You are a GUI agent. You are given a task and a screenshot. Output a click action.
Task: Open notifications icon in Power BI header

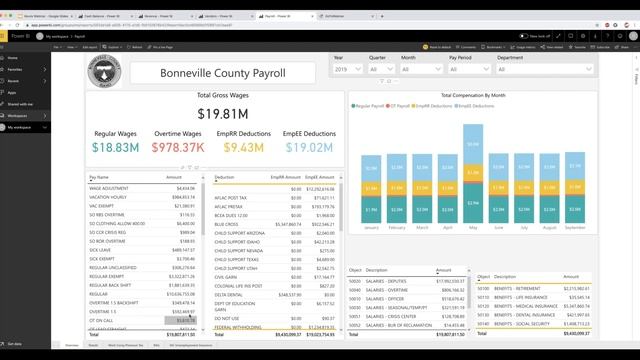tap(570, 36)
